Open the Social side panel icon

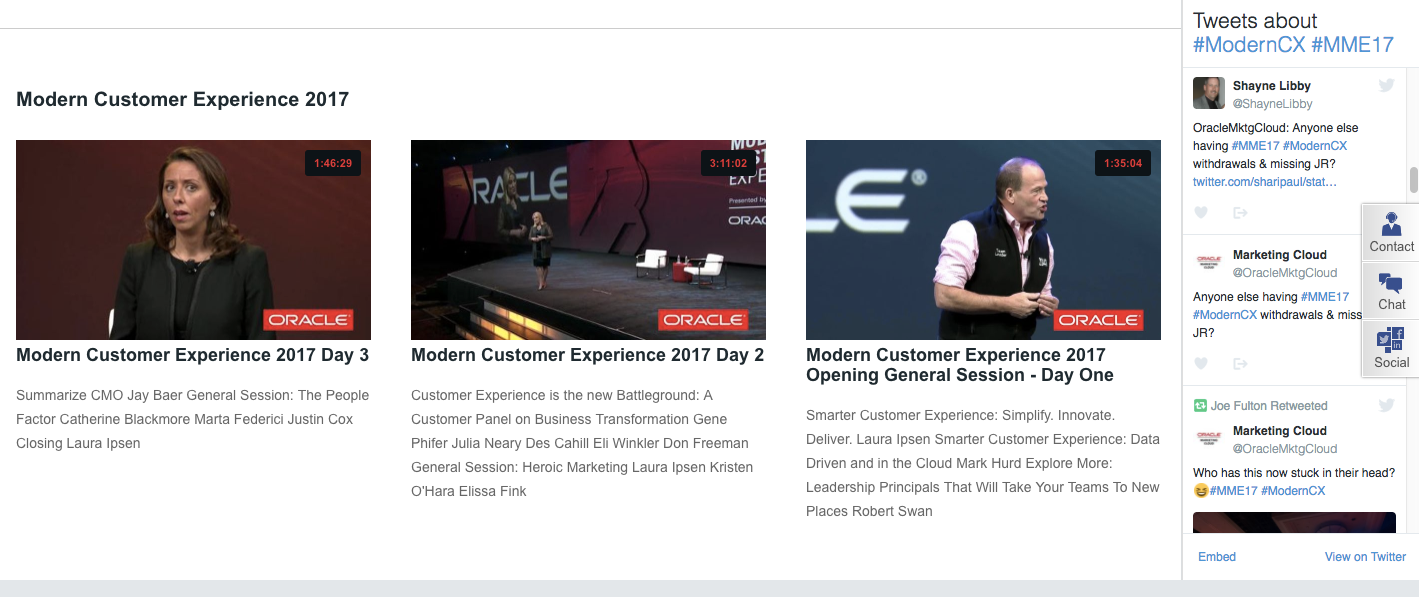1391,348
